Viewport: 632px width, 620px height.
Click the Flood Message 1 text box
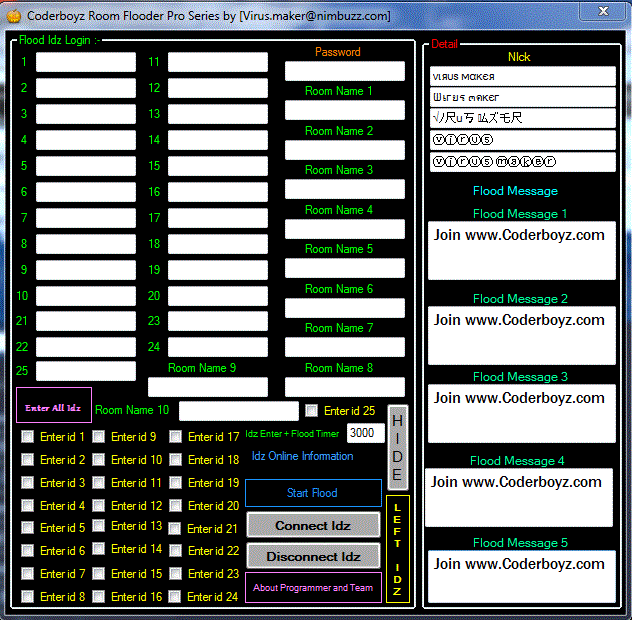point(522,250)
